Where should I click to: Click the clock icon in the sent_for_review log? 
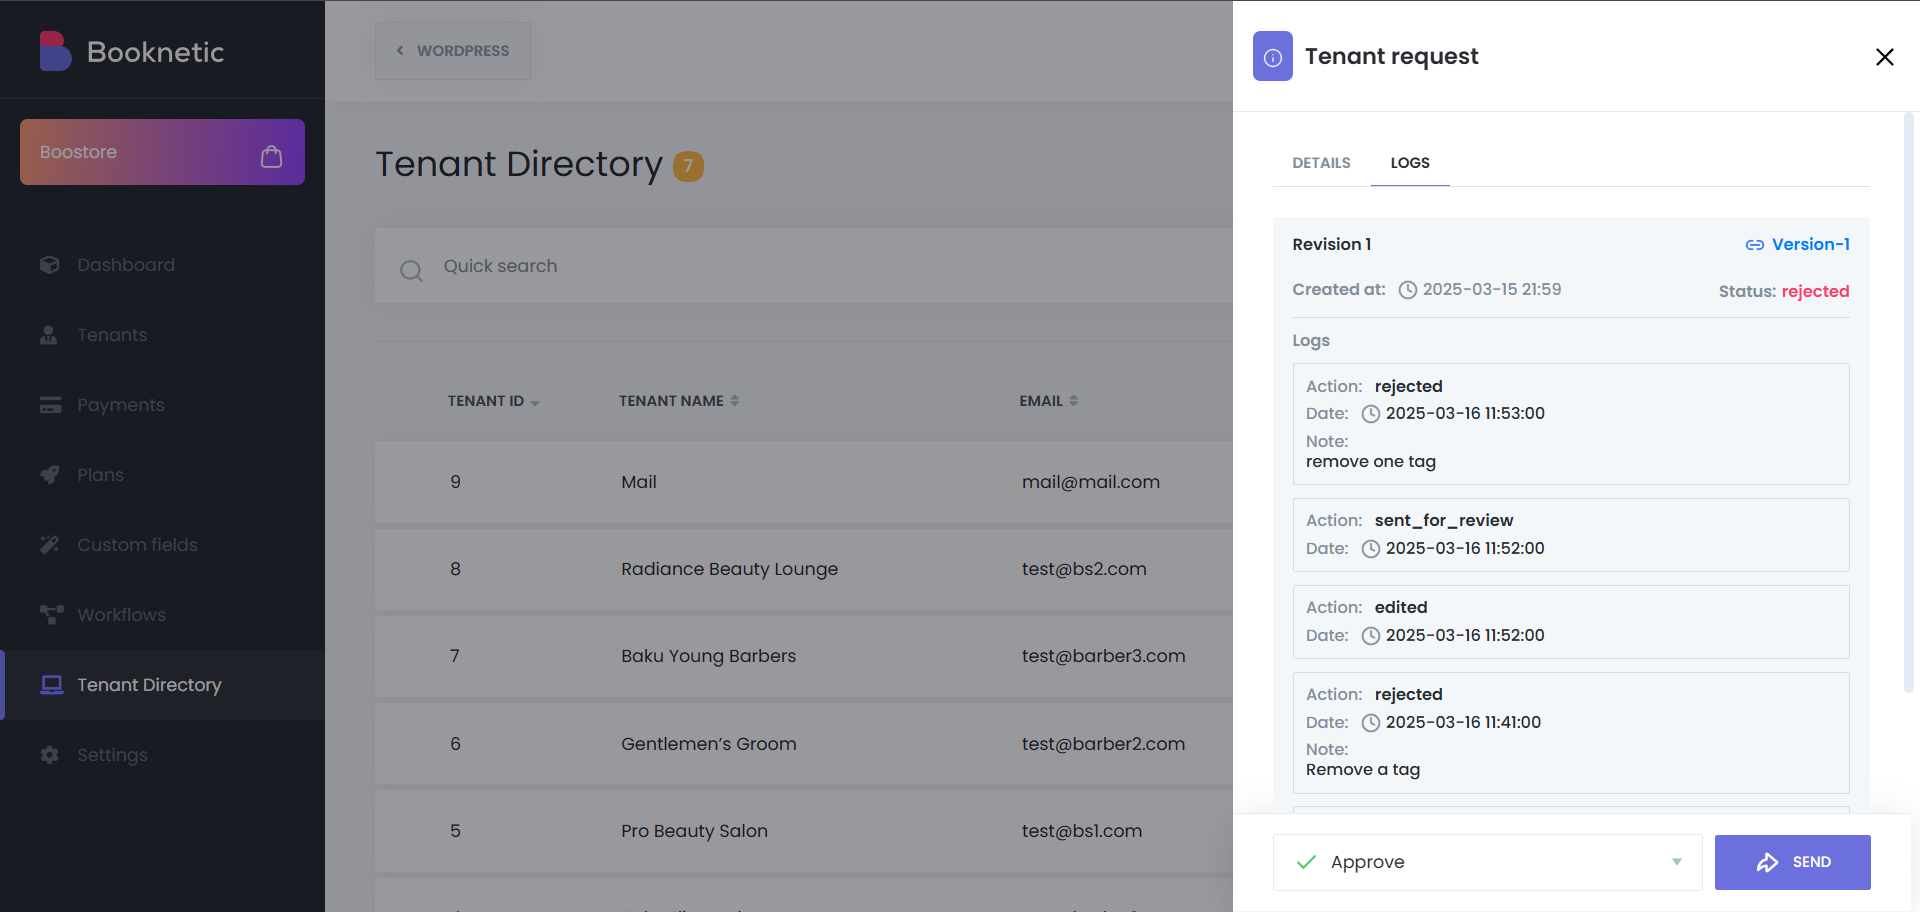(x=1371, y=549)
